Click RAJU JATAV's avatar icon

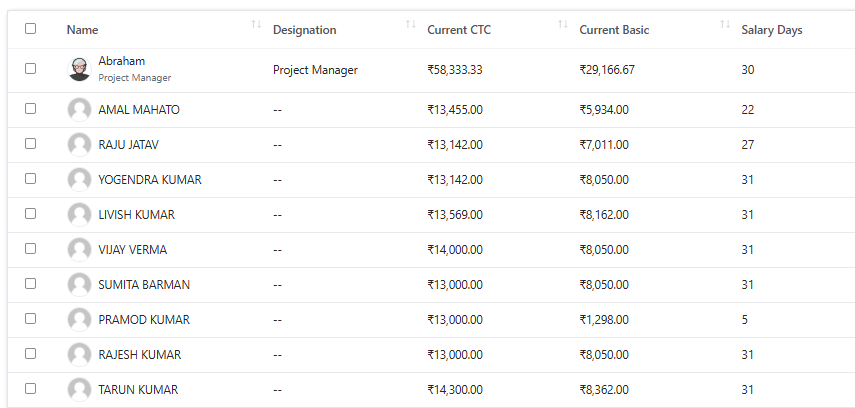coord(79,145)
